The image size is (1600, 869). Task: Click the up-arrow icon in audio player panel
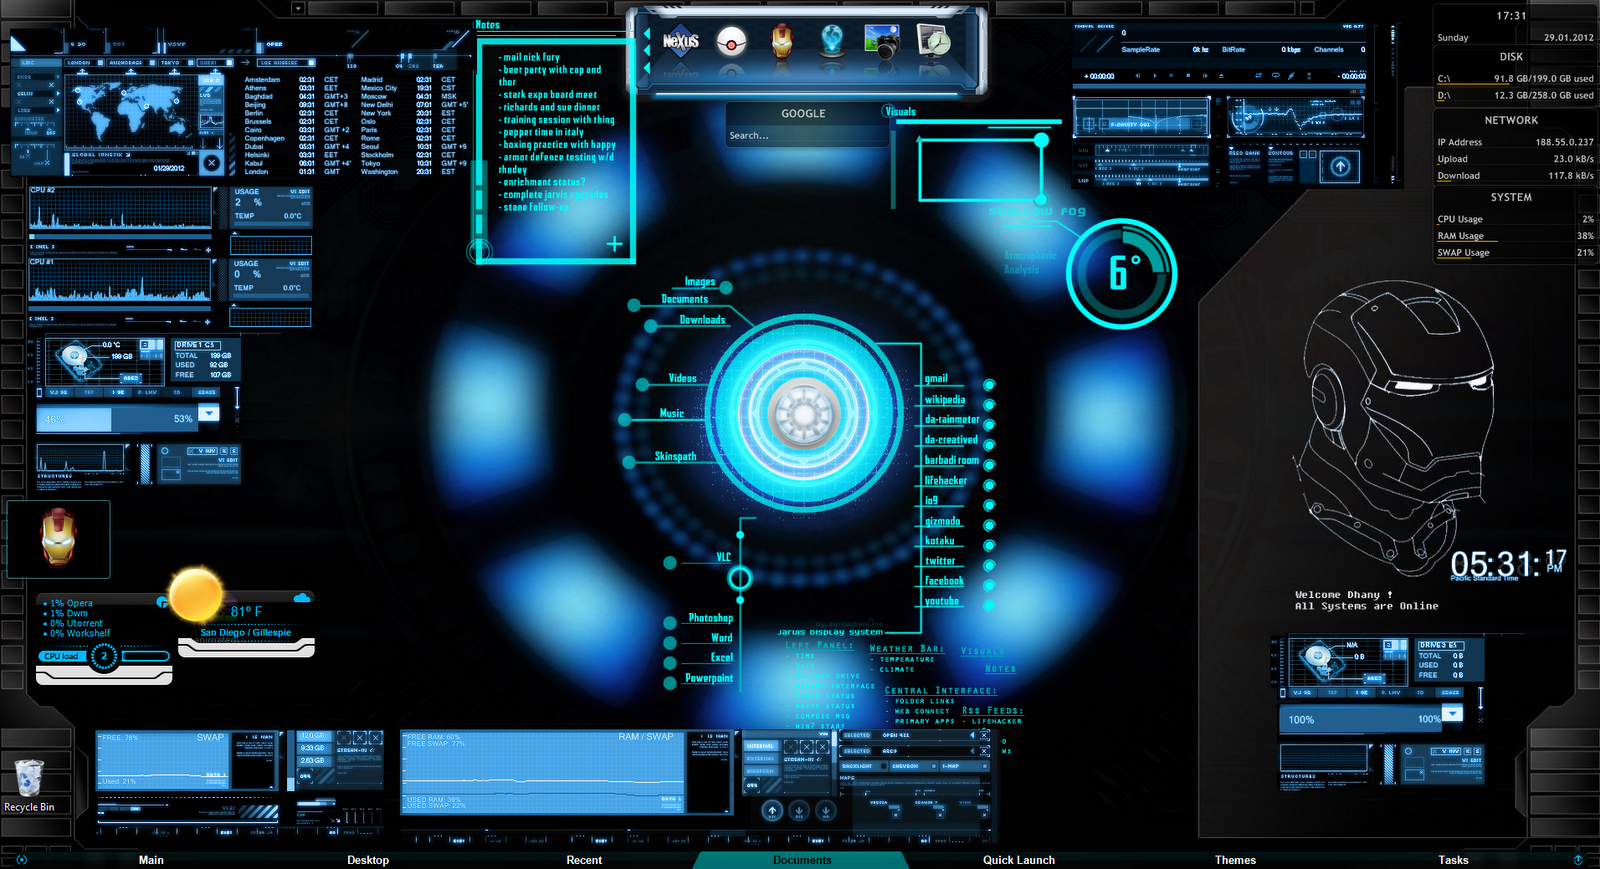coord(1340,166)
